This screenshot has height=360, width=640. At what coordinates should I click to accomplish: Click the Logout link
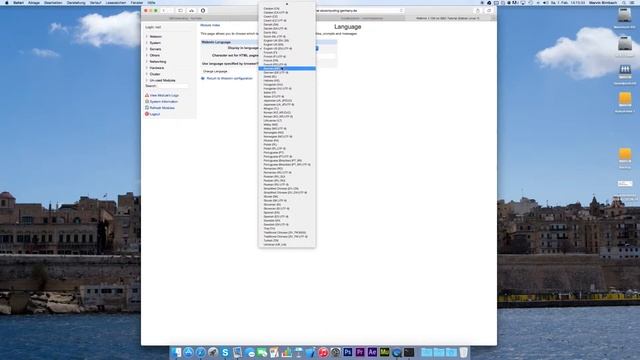[155, 114]
